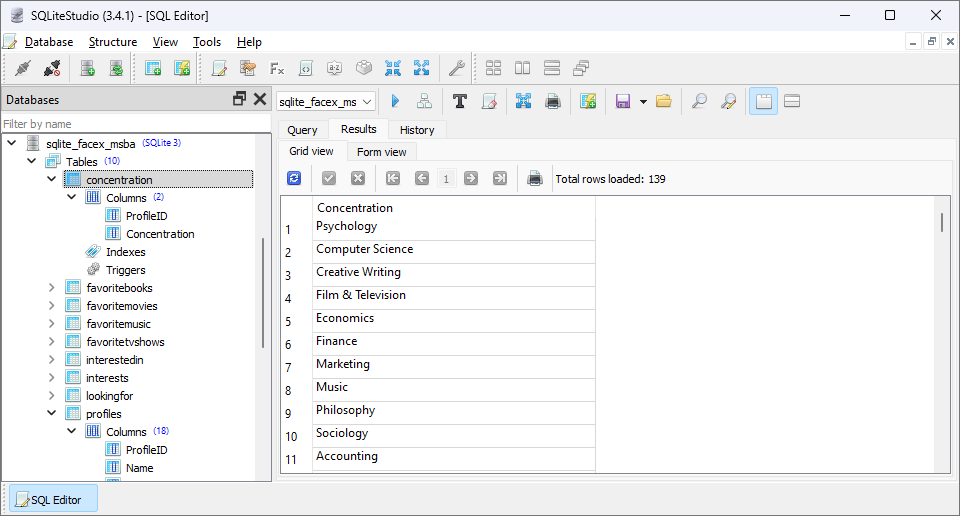Tile windows using the grid icon

tap(493, 68)
